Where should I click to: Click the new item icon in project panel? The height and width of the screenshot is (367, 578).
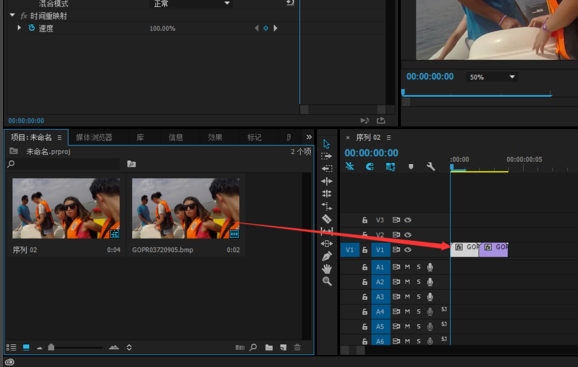tap(283, 347)
